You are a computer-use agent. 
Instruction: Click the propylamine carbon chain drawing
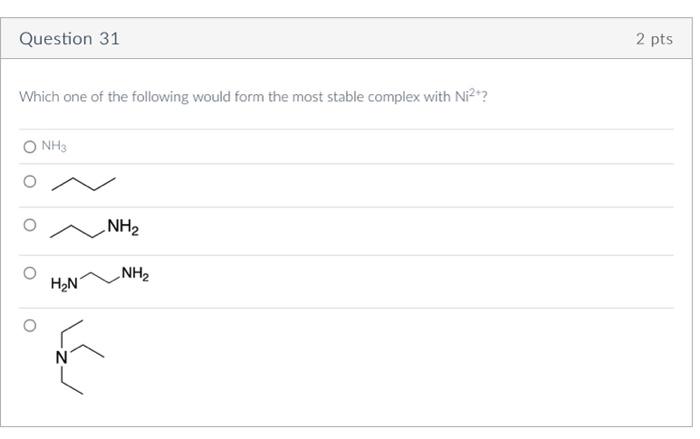78,231
